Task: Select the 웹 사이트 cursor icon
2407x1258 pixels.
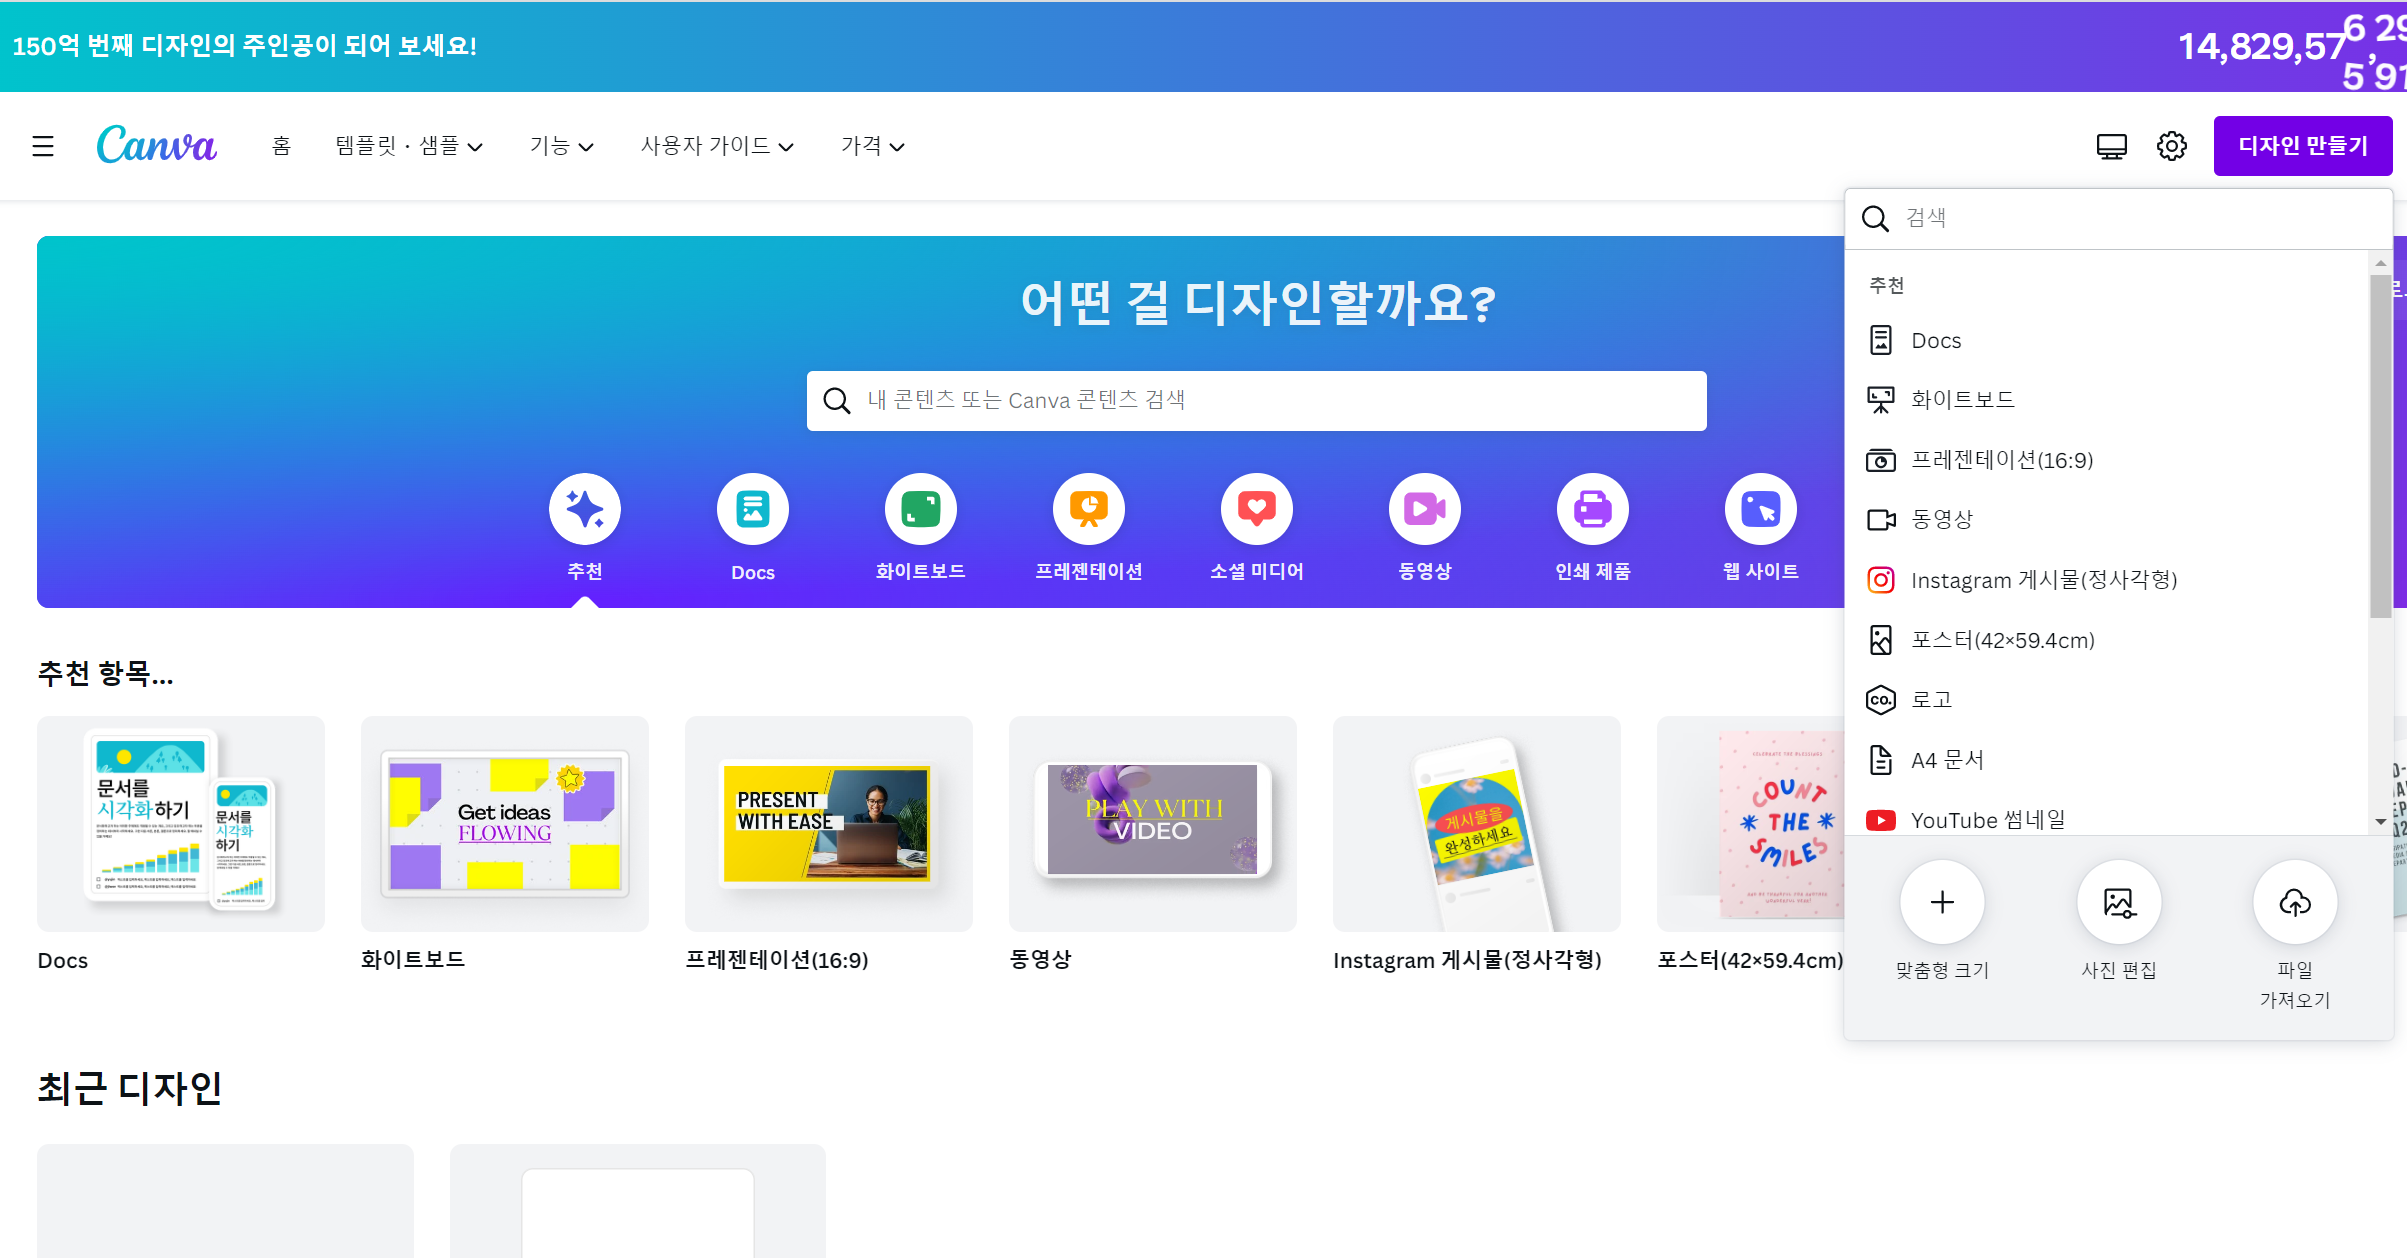Action: pos(1761,509)
